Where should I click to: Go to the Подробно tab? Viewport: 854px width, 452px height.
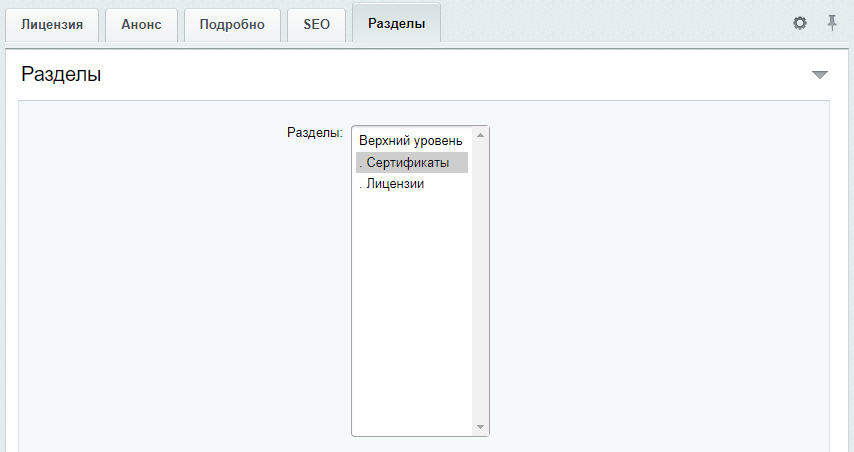click(x=232, y=25)
